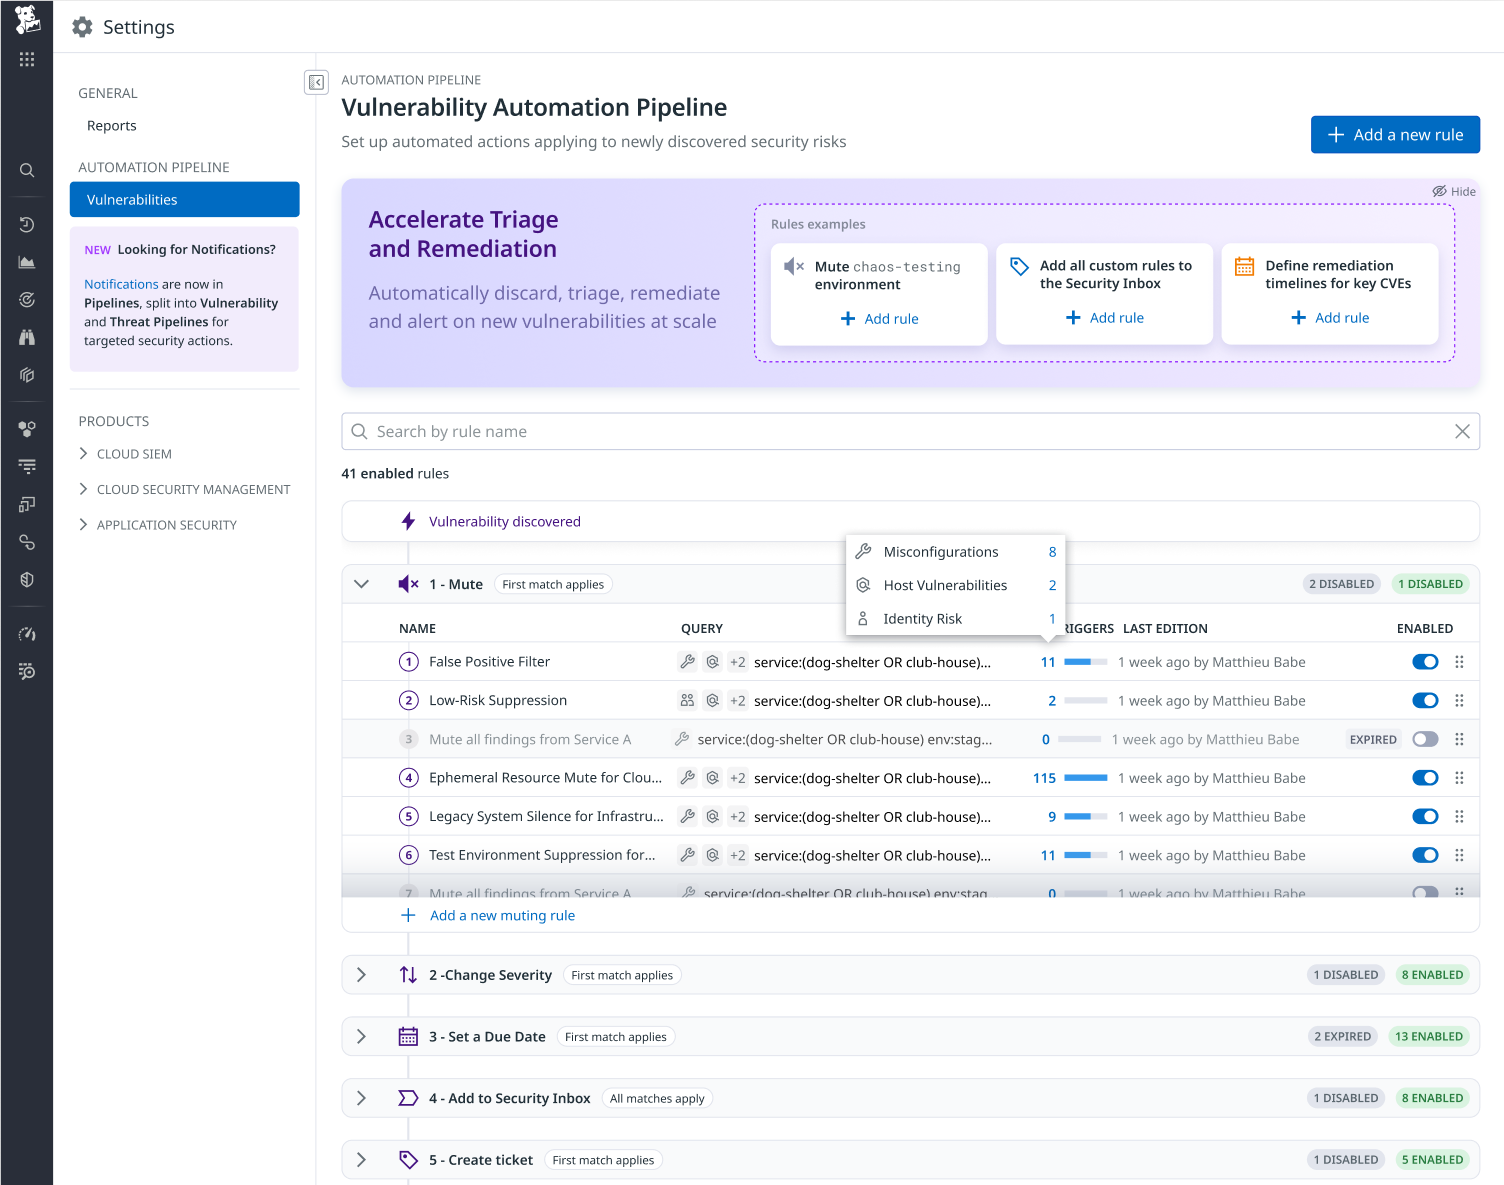The image size is (1504, 1185).
Task: Toggle off the Test Environment Suppression rule
Action: coord(1424,855)
